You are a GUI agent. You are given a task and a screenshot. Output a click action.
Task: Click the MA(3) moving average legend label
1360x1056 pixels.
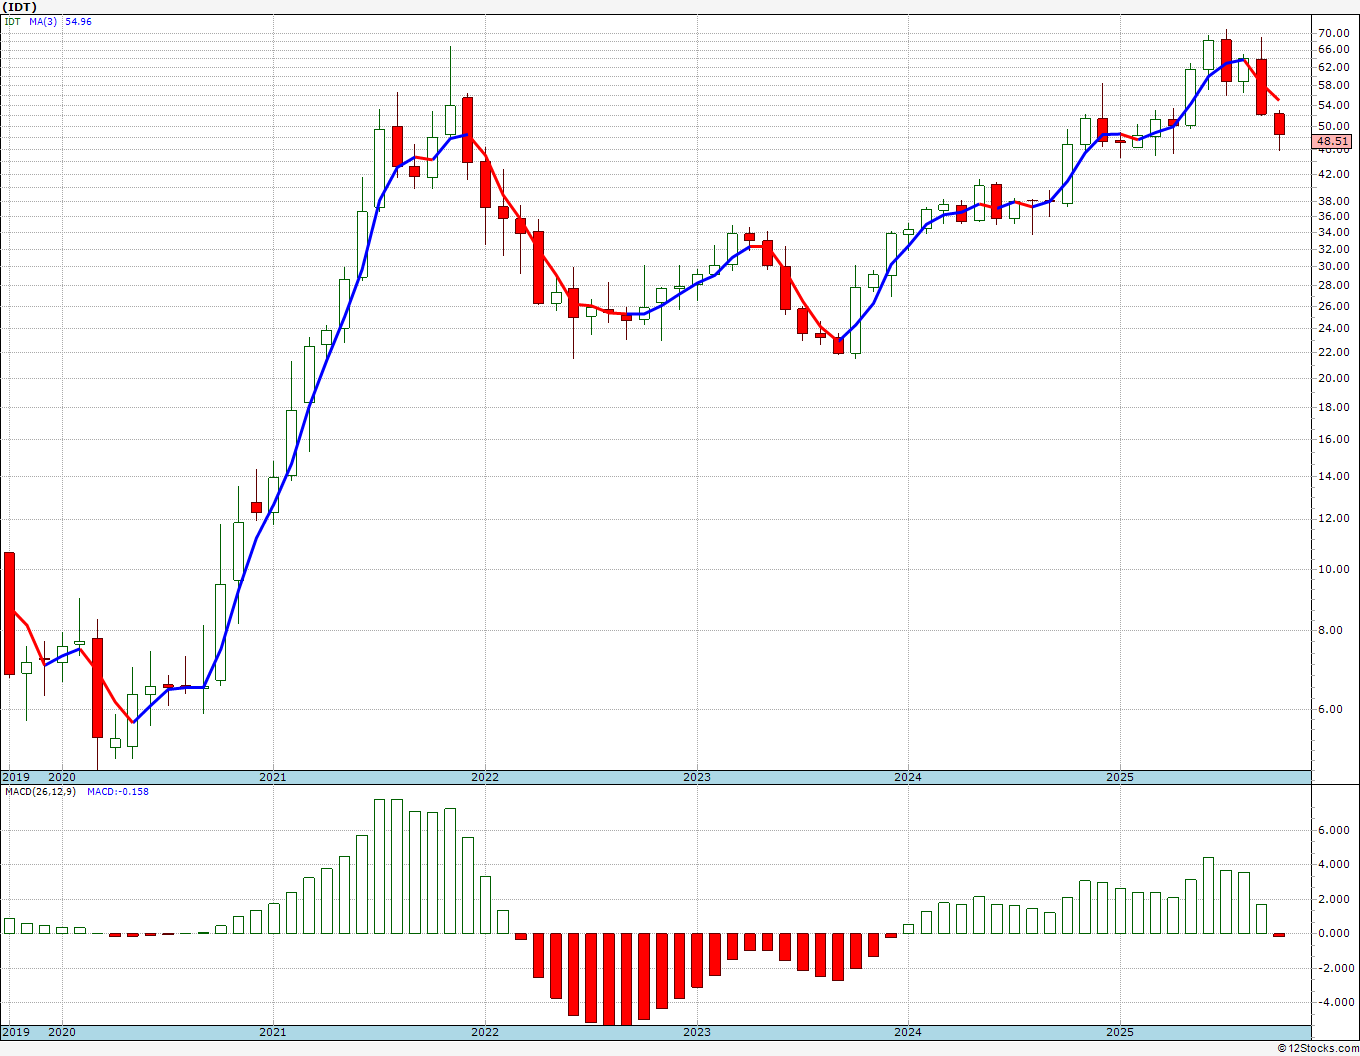[x=44, y=21]
